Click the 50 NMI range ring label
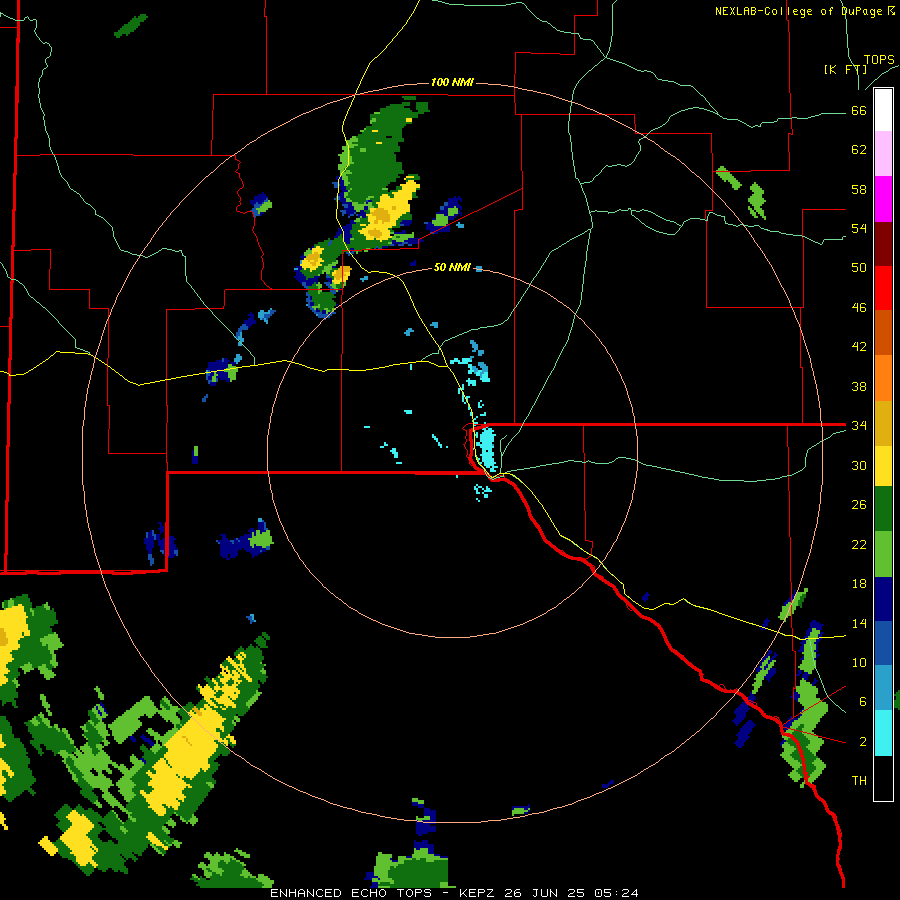Screen dimensions: 900x900 pyautogui.click(x=452, y=267)
